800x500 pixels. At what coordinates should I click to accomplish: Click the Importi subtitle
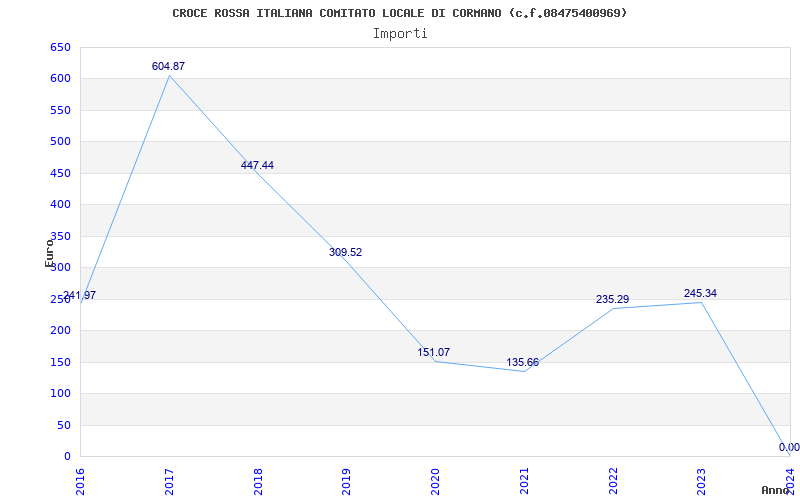coord(400,34)
